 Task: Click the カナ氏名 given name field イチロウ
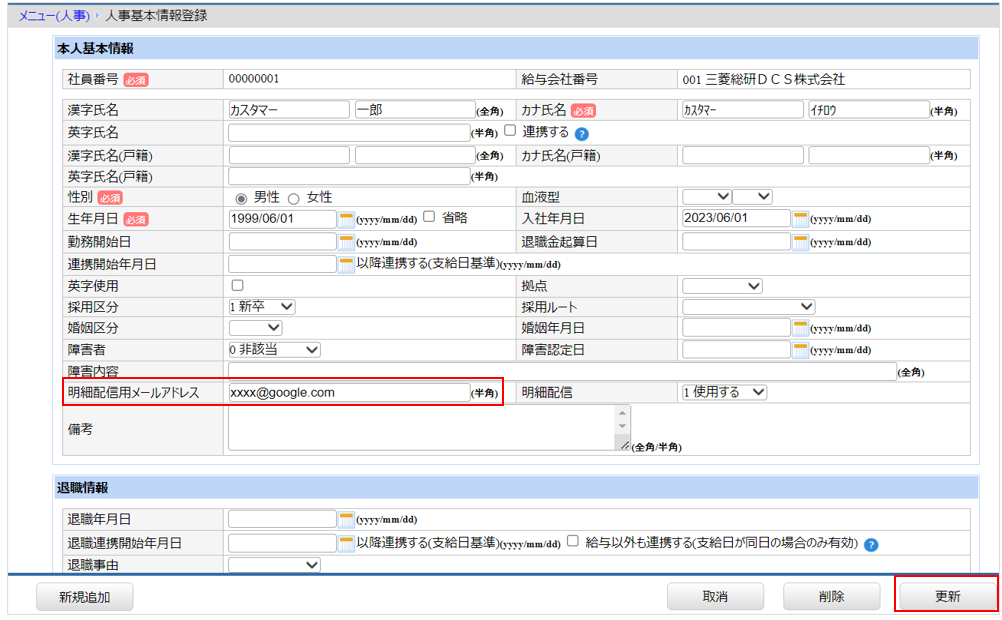pos(868,110)
